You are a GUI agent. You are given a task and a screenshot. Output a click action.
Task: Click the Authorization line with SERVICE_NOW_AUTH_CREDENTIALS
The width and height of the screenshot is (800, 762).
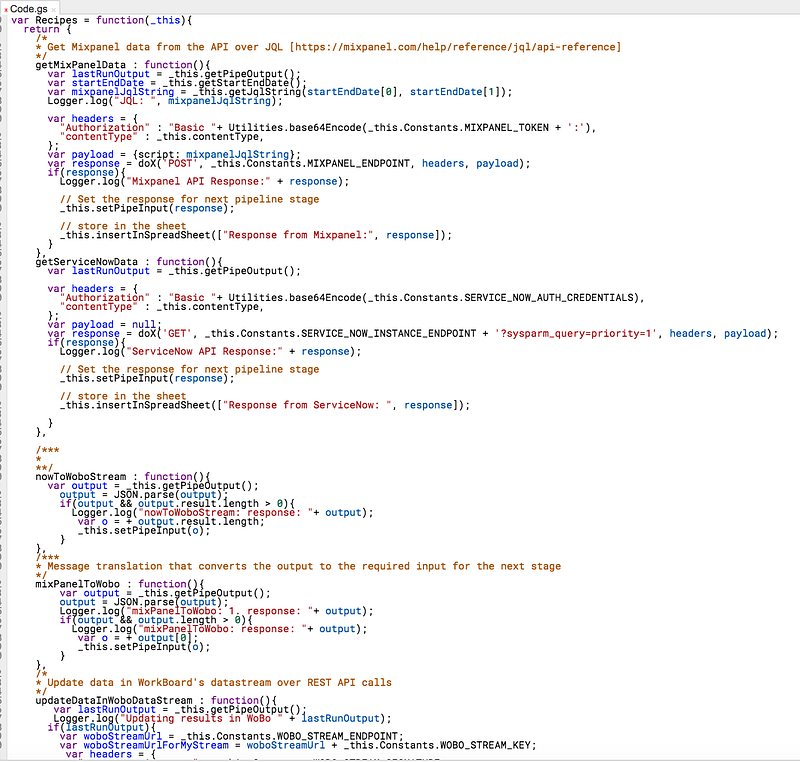pos(352,297)
